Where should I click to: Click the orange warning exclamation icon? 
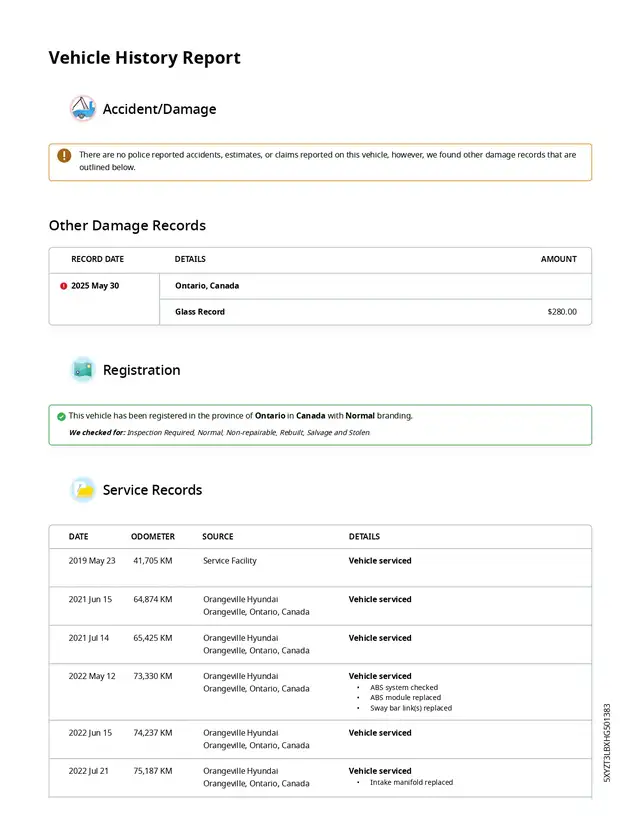pos(64,156)
